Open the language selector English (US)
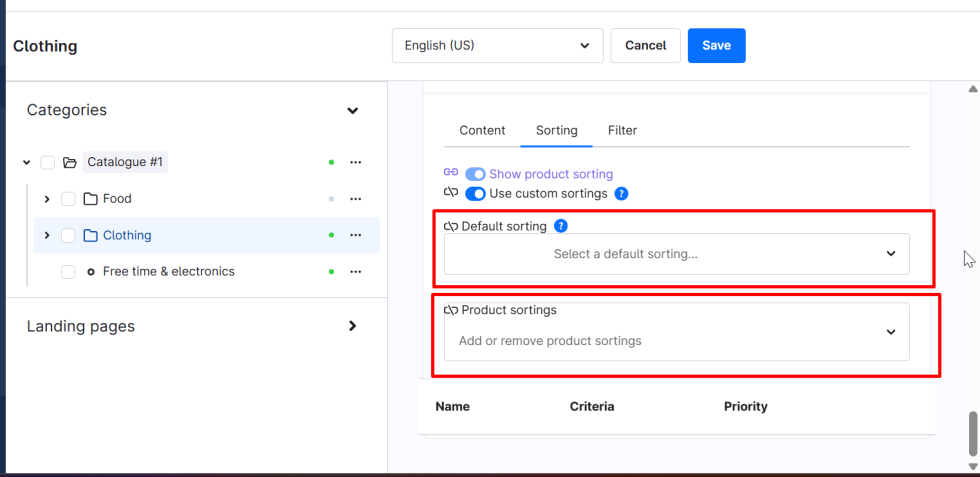Screen dimensions: 980x477 coord(497,46)
